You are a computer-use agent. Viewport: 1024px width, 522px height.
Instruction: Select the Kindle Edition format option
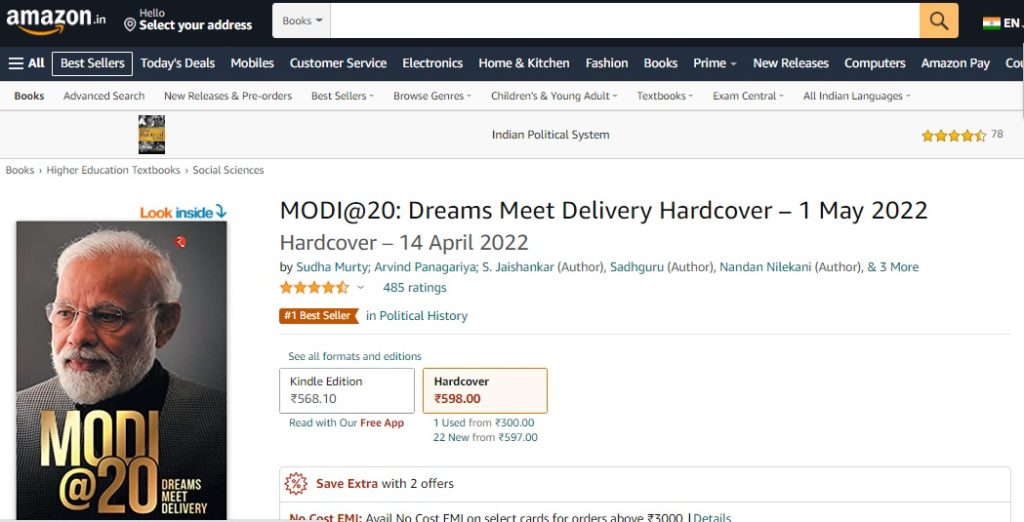pos(347,391)
